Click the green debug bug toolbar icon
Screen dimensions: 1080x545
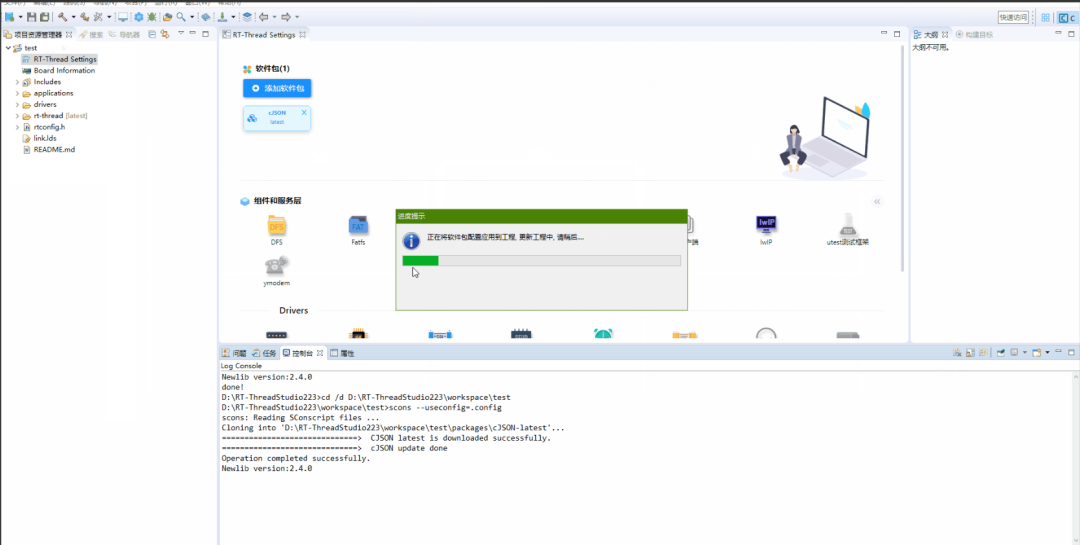click(x=151, y=17)
